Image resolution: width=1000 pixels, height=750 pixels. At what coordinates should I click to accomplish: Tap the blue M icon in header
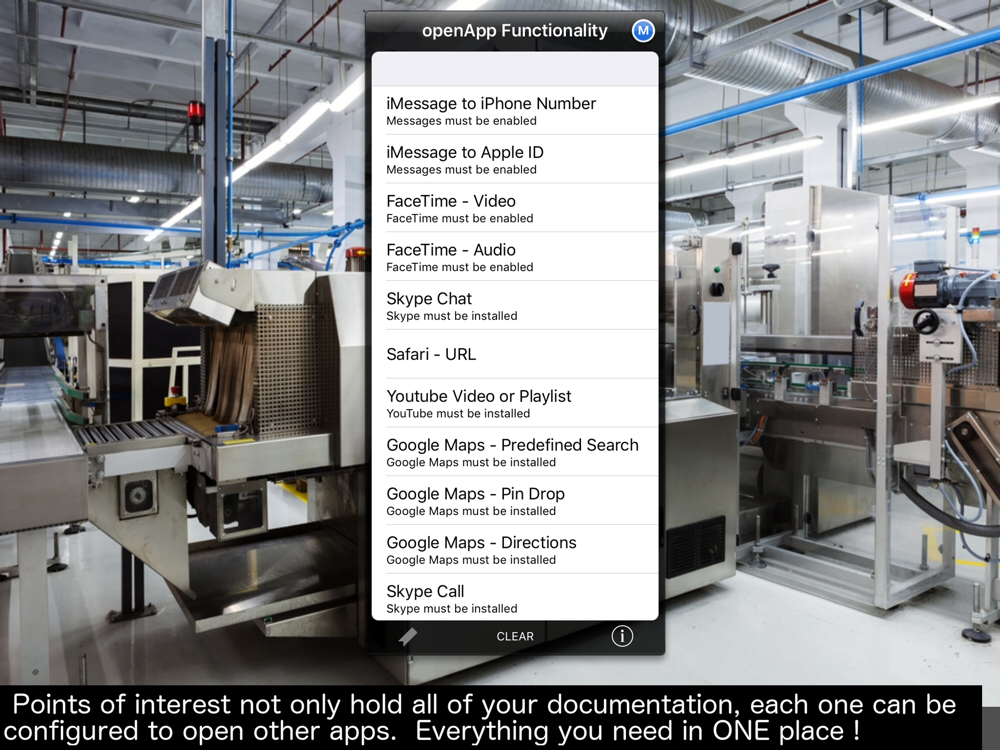tap(643, 30)
